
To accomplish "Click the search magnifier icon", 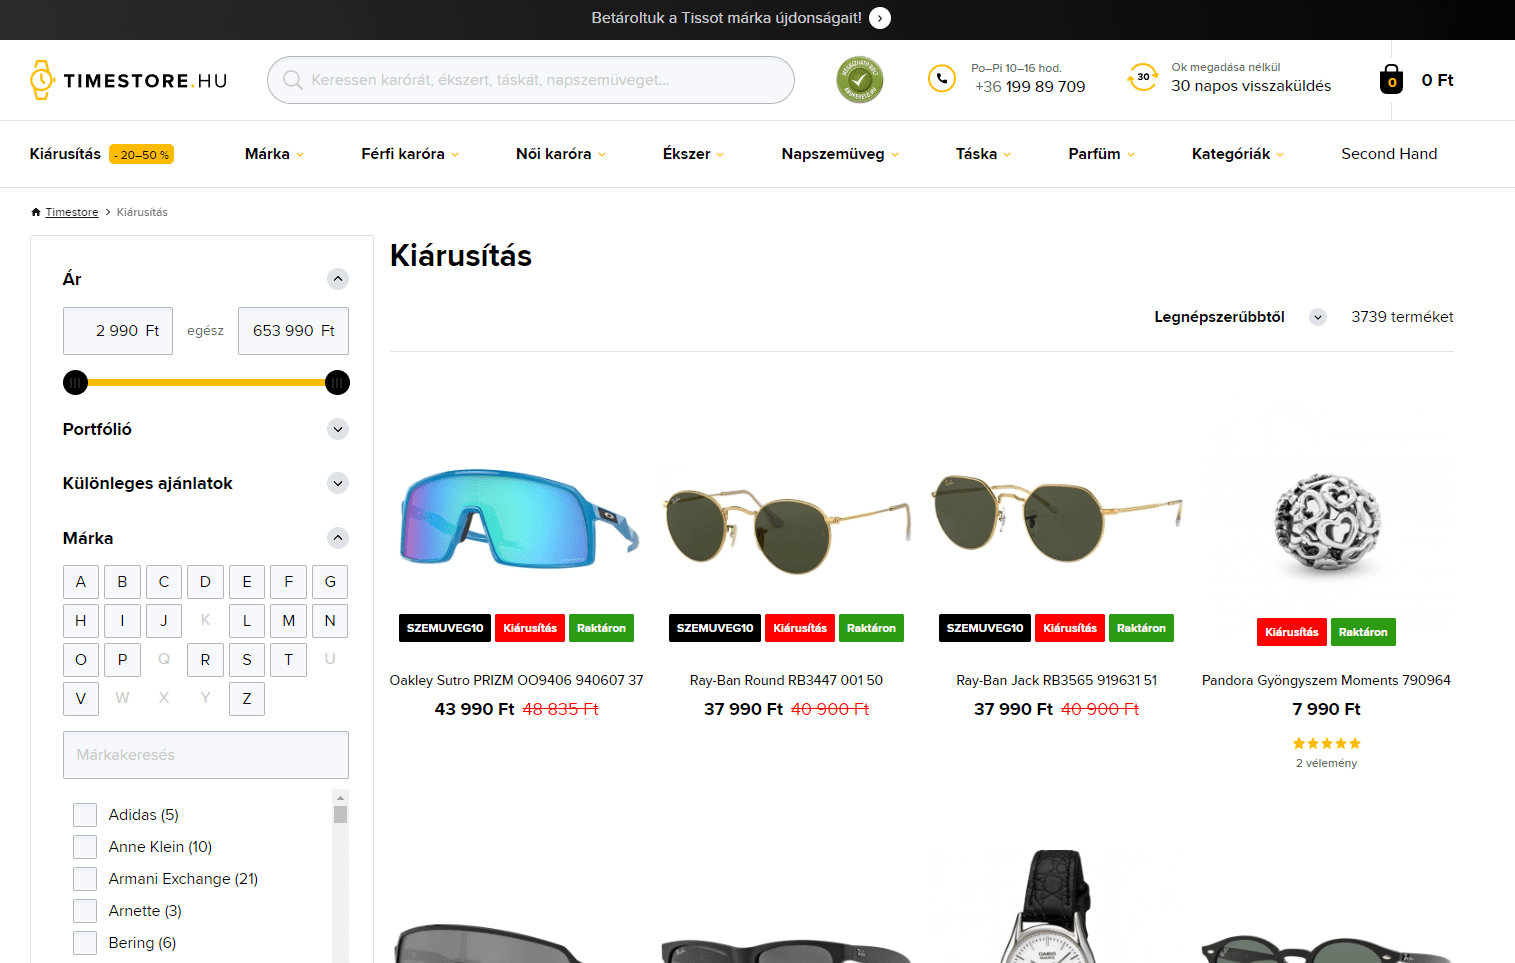I will click(293, 80).
